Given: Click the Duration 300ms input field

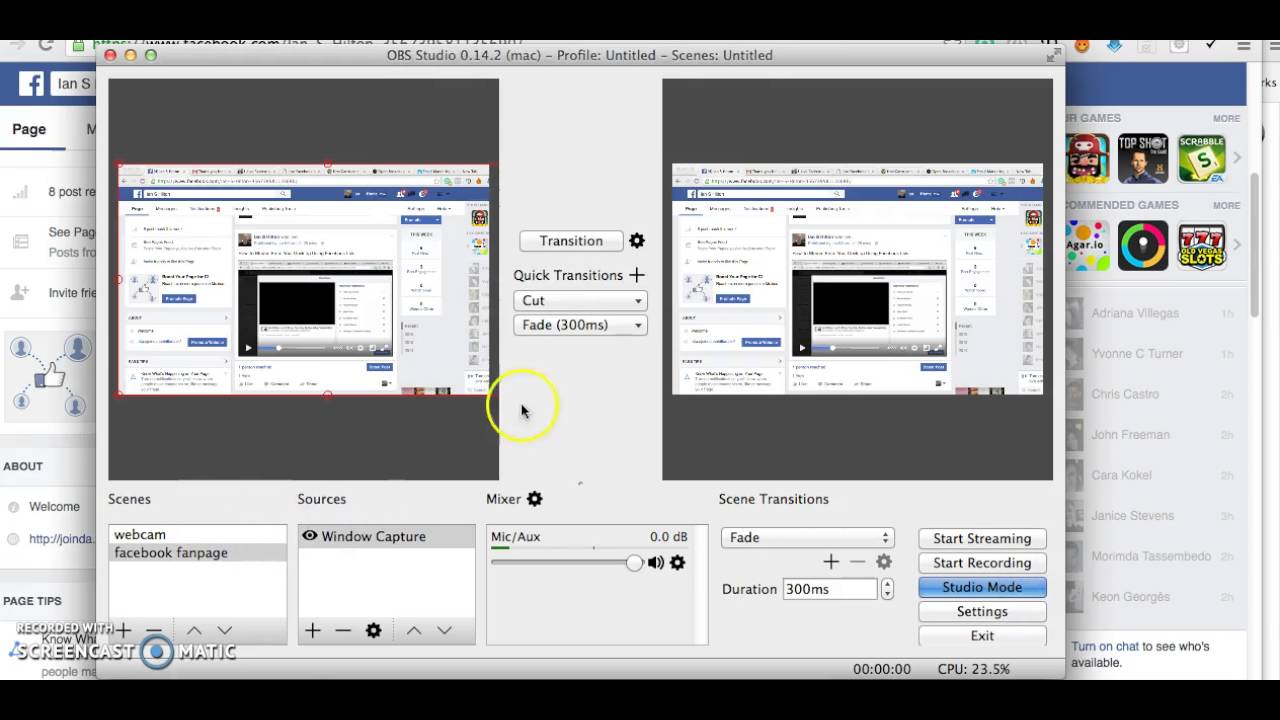Looking at the screenshot, I should click(830, 589).
